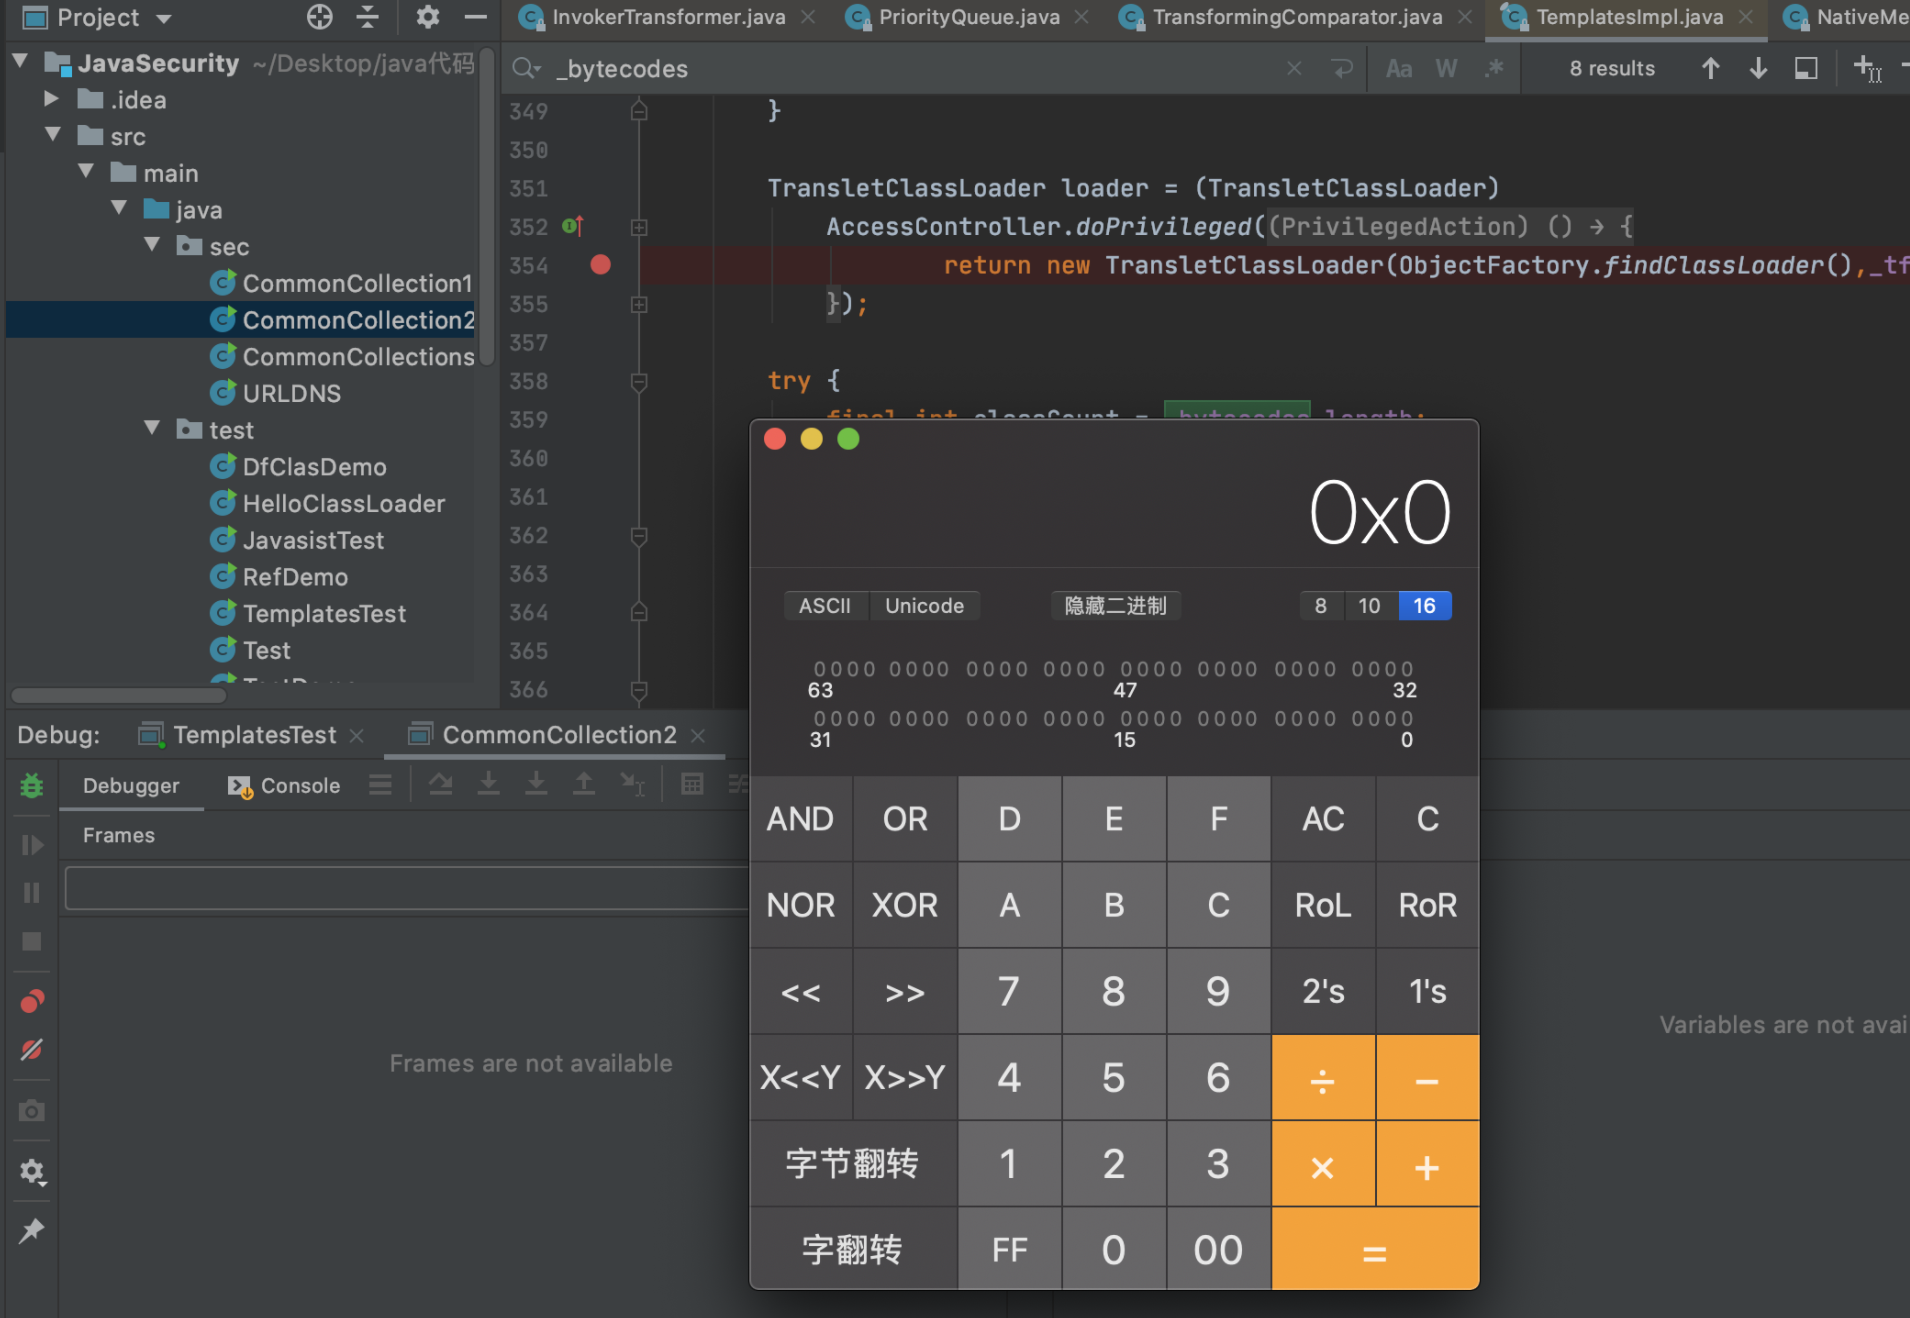Click the collapse all icon in Project panel
This screenshot has height=1318, width=1910.
(368, 17)
